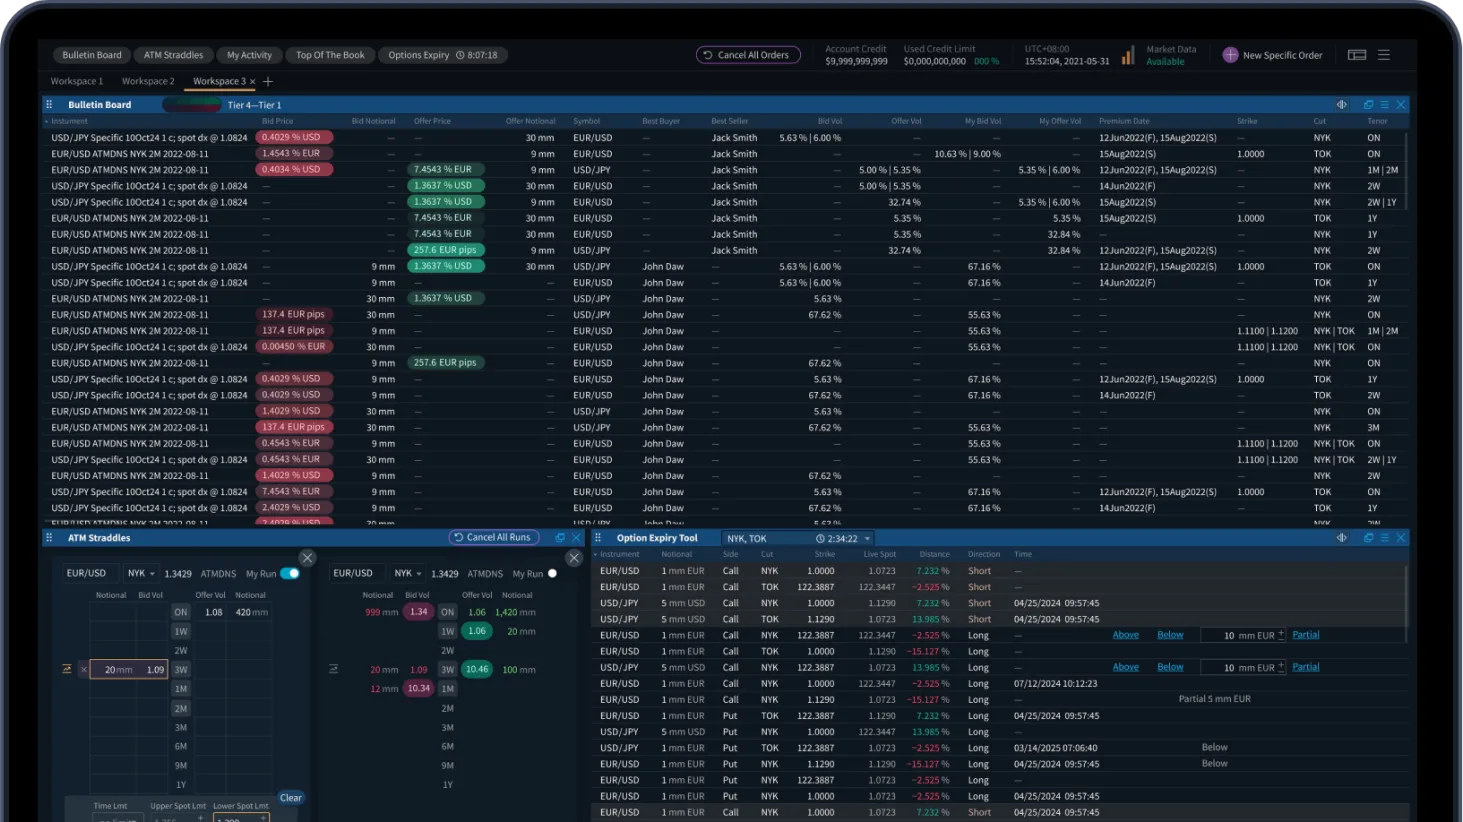Open the hamburger menu icon top right
The height and width of the screenshot is (822, 1463).
pyautogui.click(x=1385, y=55)
